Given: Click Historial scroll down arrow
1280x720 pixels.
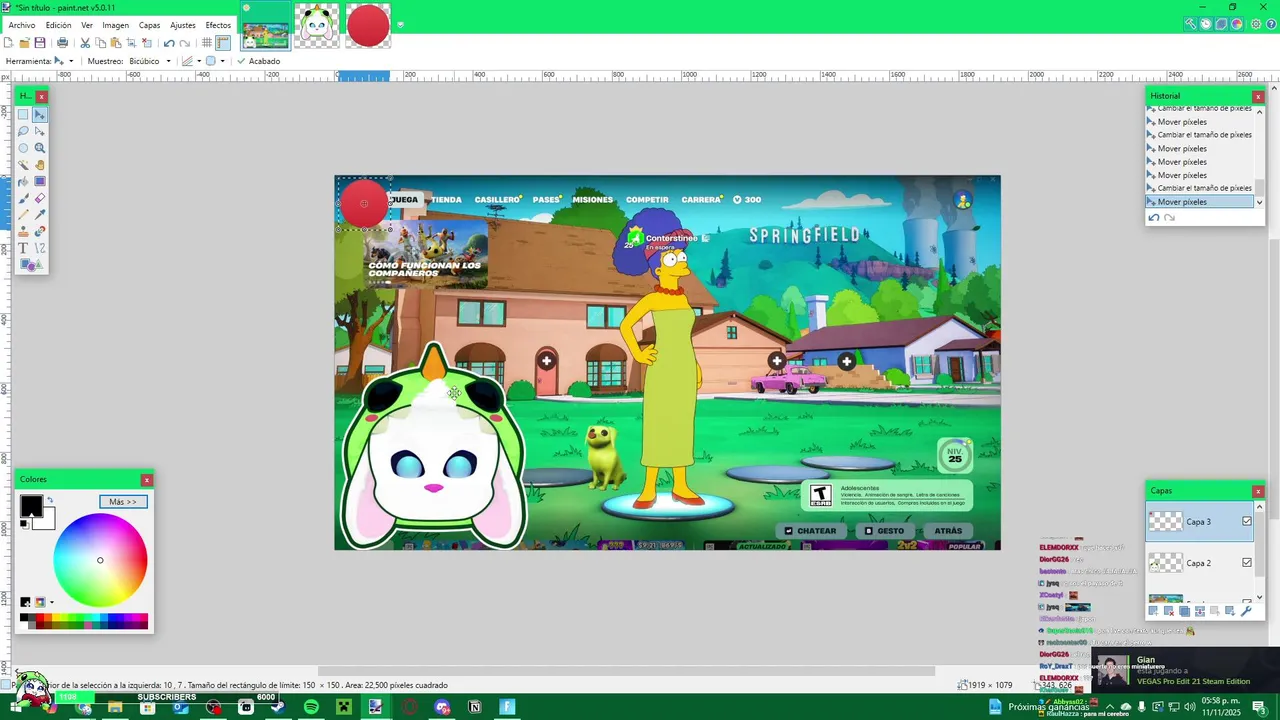Looking at the screenshot, I should (1259, 202).
